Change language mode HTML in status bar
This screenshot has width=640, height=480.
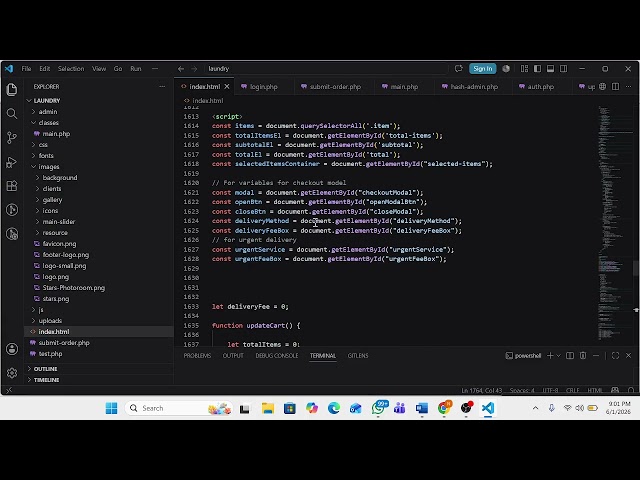[595, 390]
